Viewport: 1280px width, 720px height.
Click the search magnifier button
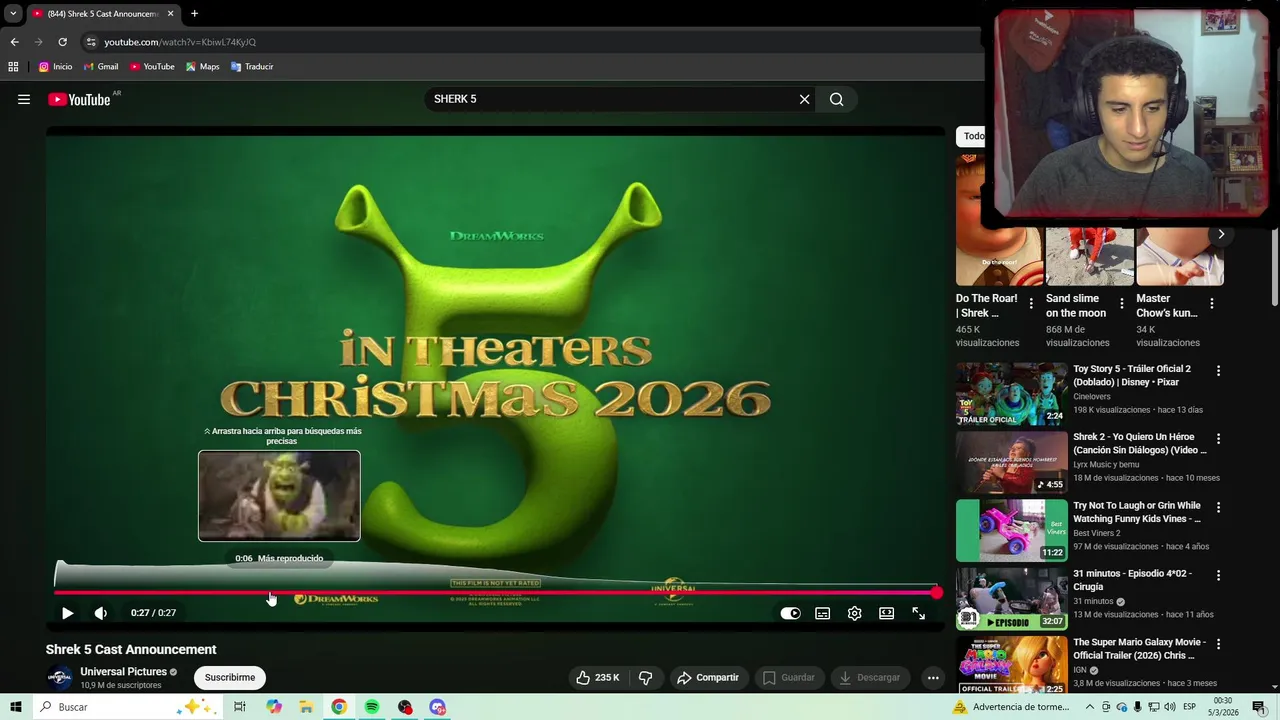click(x=837, y=99)
